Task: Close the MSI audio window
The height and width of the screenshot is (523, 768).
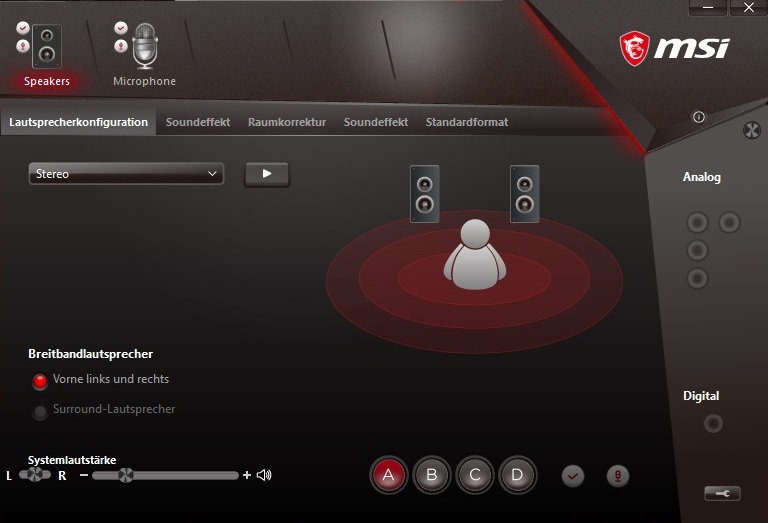Action: pyautogui.click(x=749, y=7)
